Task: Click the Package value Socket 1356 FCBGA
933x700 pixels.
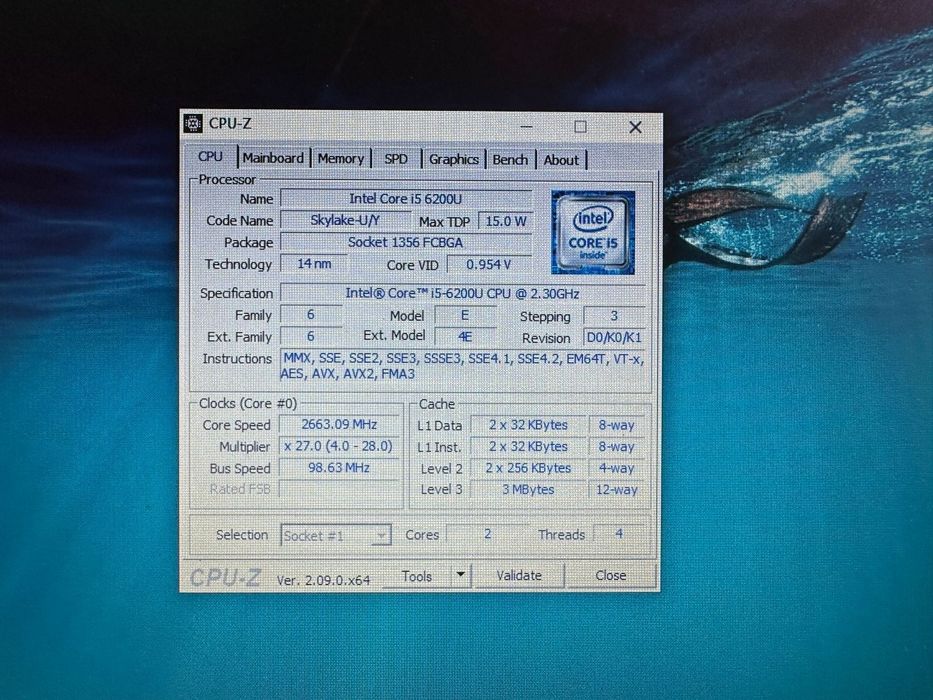Action: click(406, 242)
